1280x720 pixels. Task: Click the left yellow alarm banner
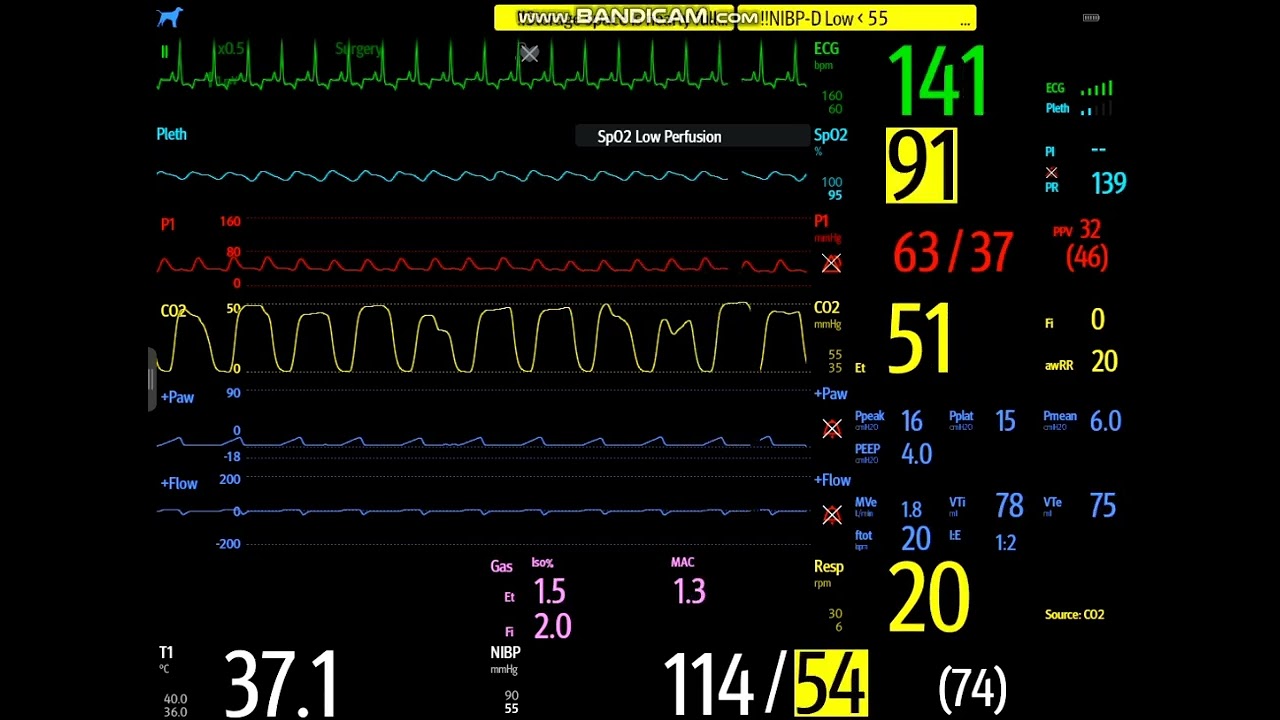coord(615,18)
